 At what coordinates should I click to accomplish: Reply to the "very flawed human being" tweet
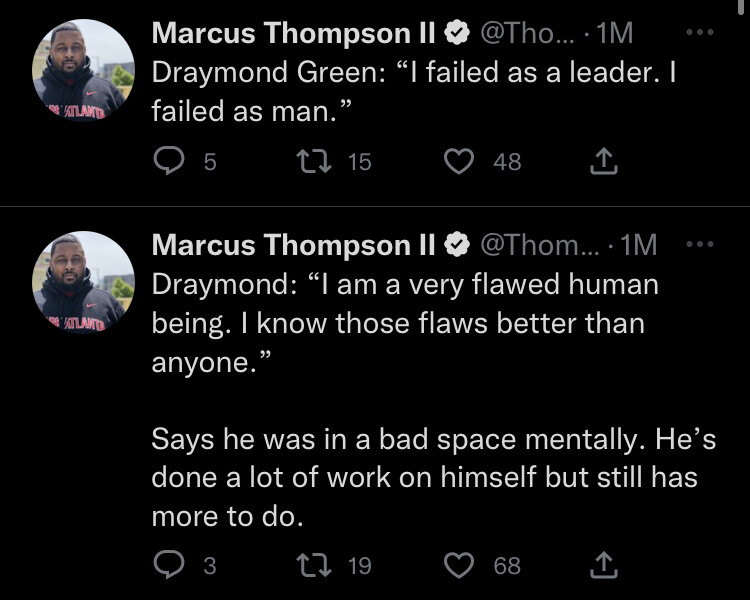coord(169,565)
